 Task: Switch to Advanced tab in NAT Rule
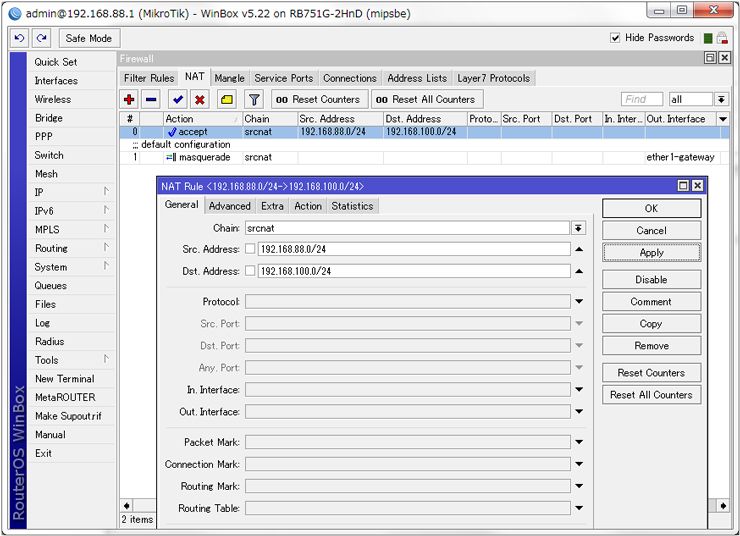tap(229, 206)
